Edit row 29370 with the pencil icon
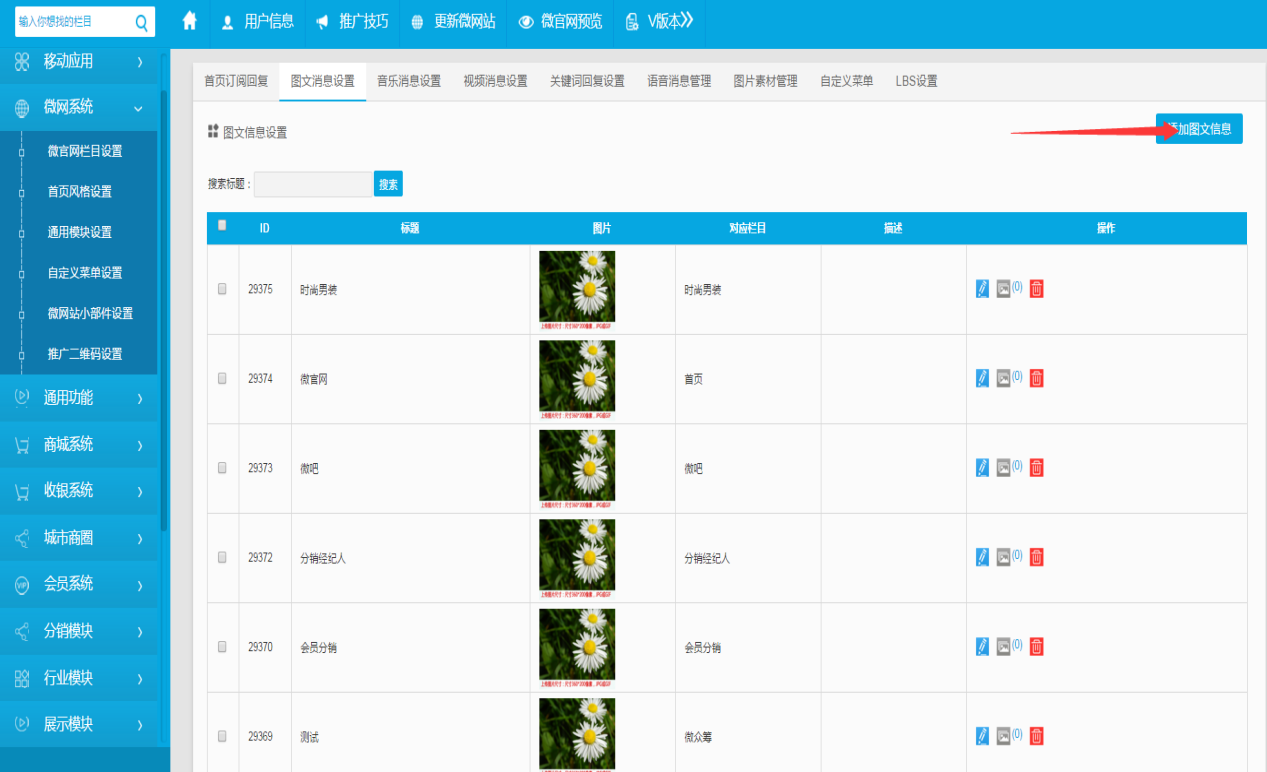 (982, 647)
